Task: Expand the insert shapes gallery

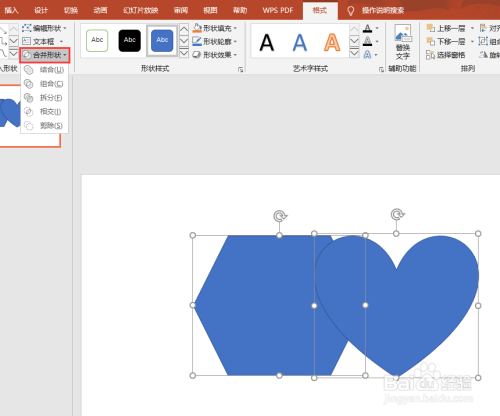Action: click(13, 54)
